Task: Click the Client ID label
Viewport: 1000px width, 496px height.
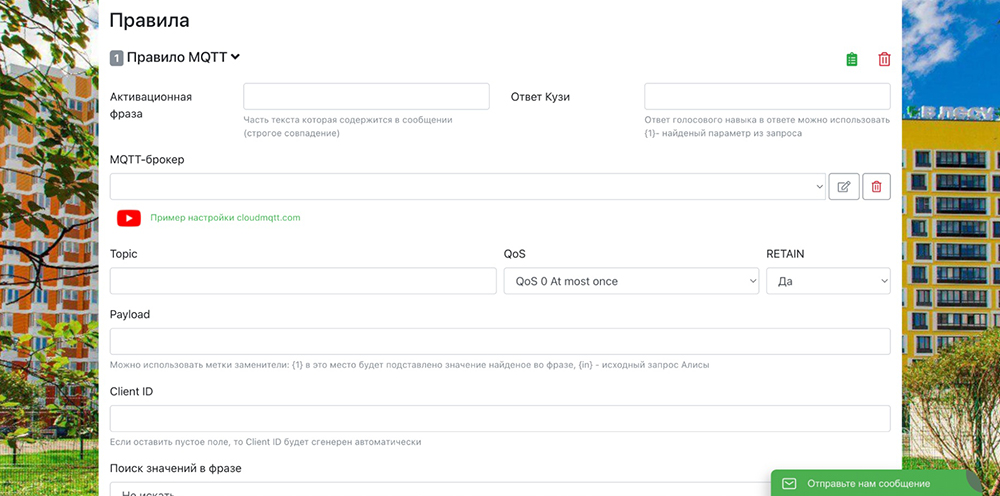Action: (131, 391)
